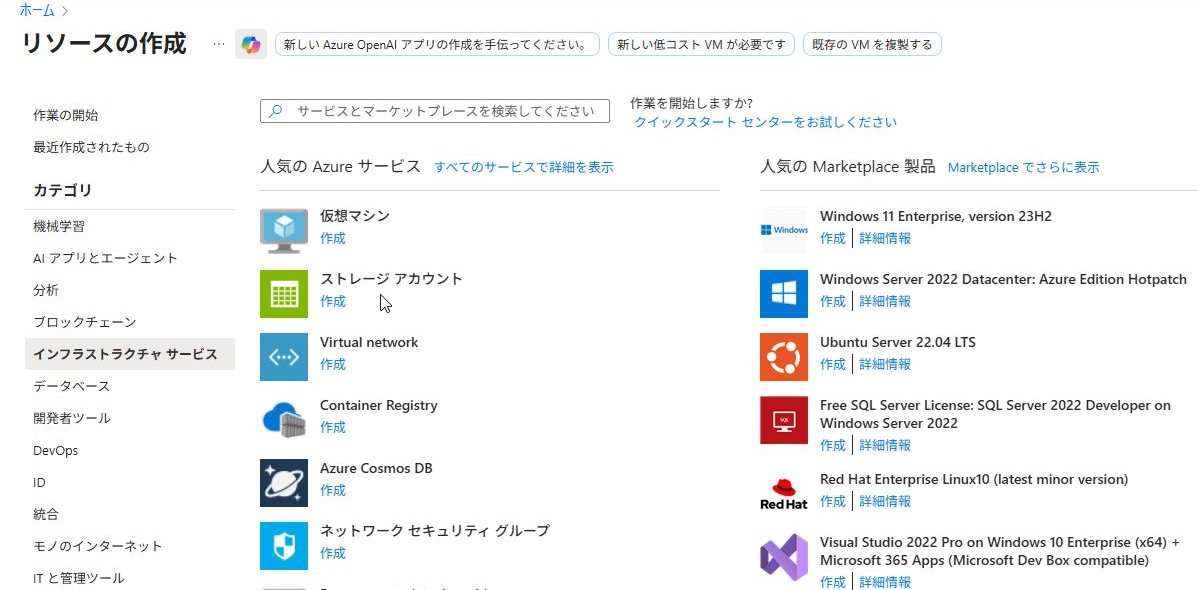Open the クイックスタート センターをお試しください link
The image size is (1198, 590).
tap(765, 122)
